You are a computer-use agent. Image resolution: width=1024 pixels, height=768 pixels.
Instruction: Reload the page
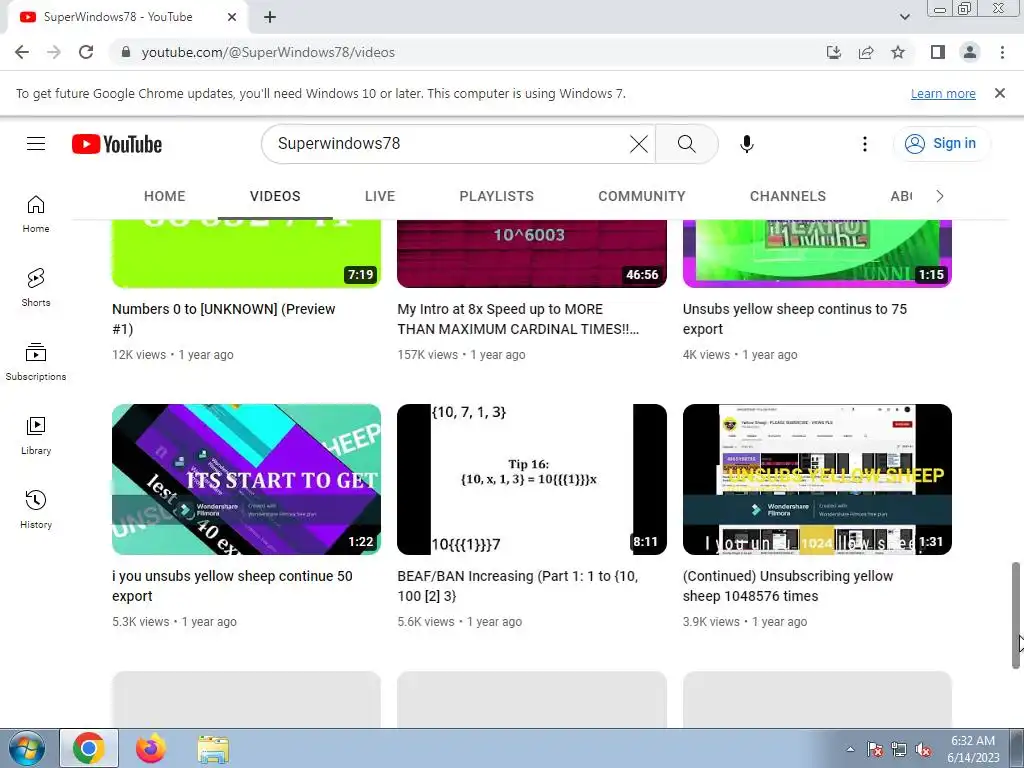(86, 52)
